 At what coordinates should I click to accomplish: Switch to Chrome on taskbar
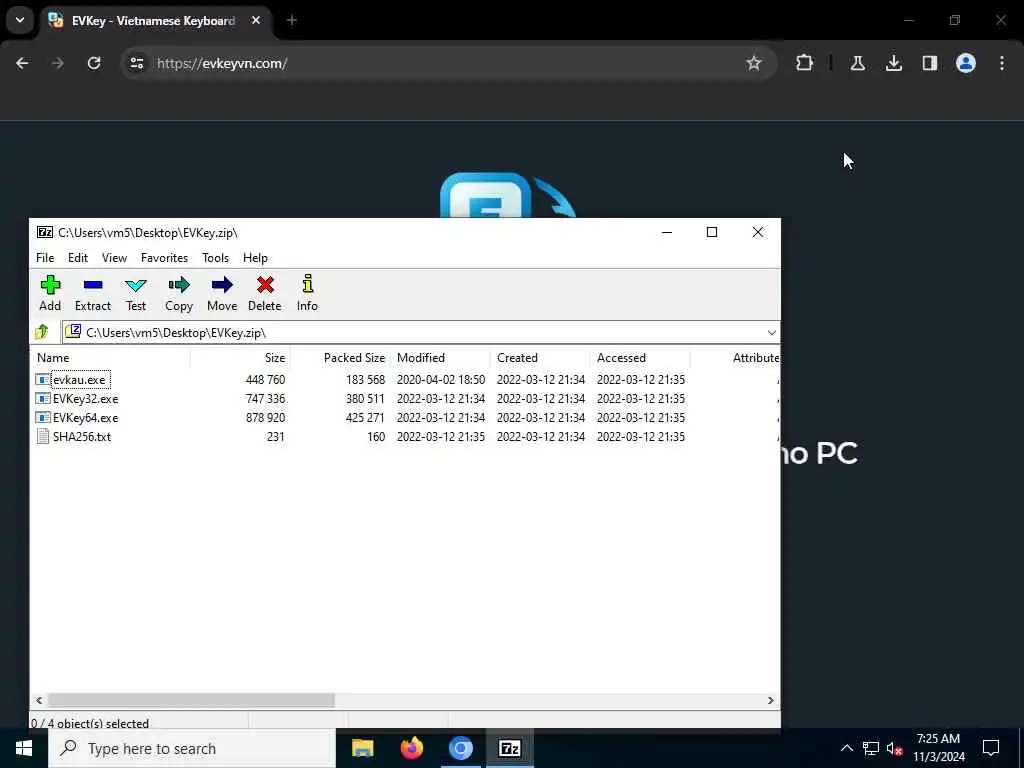click(460, 748)
